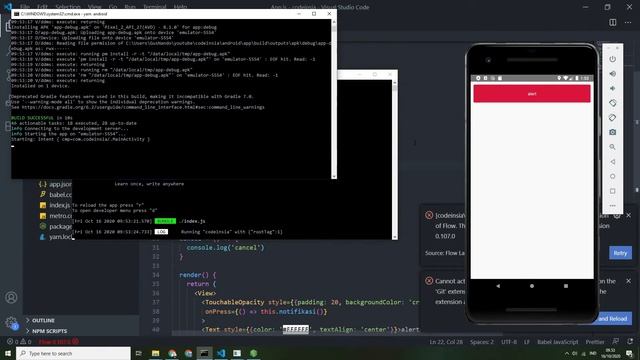Tap the red alert button in the app
The image size is (640, 360).
[532, 93]
